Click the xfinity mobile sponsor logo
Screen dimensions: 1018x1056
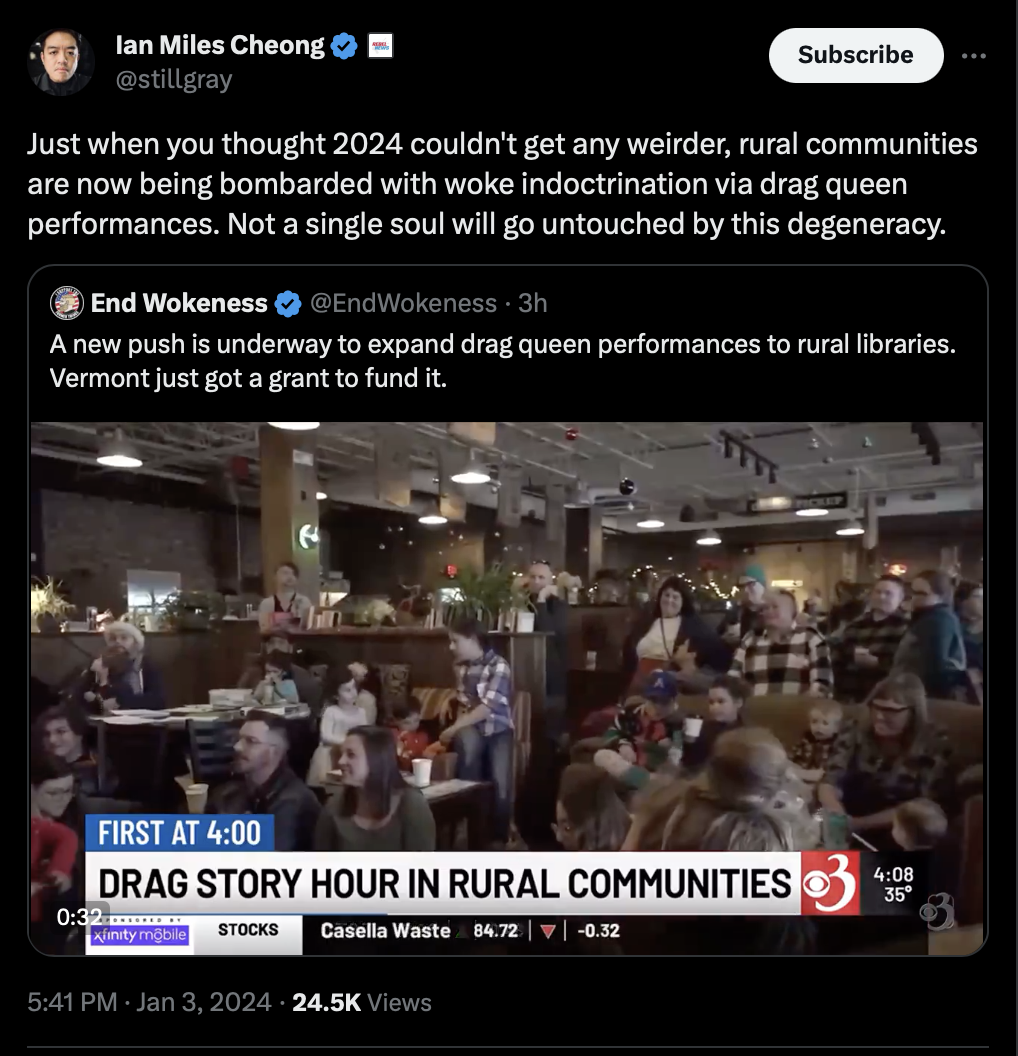[140, 935]
